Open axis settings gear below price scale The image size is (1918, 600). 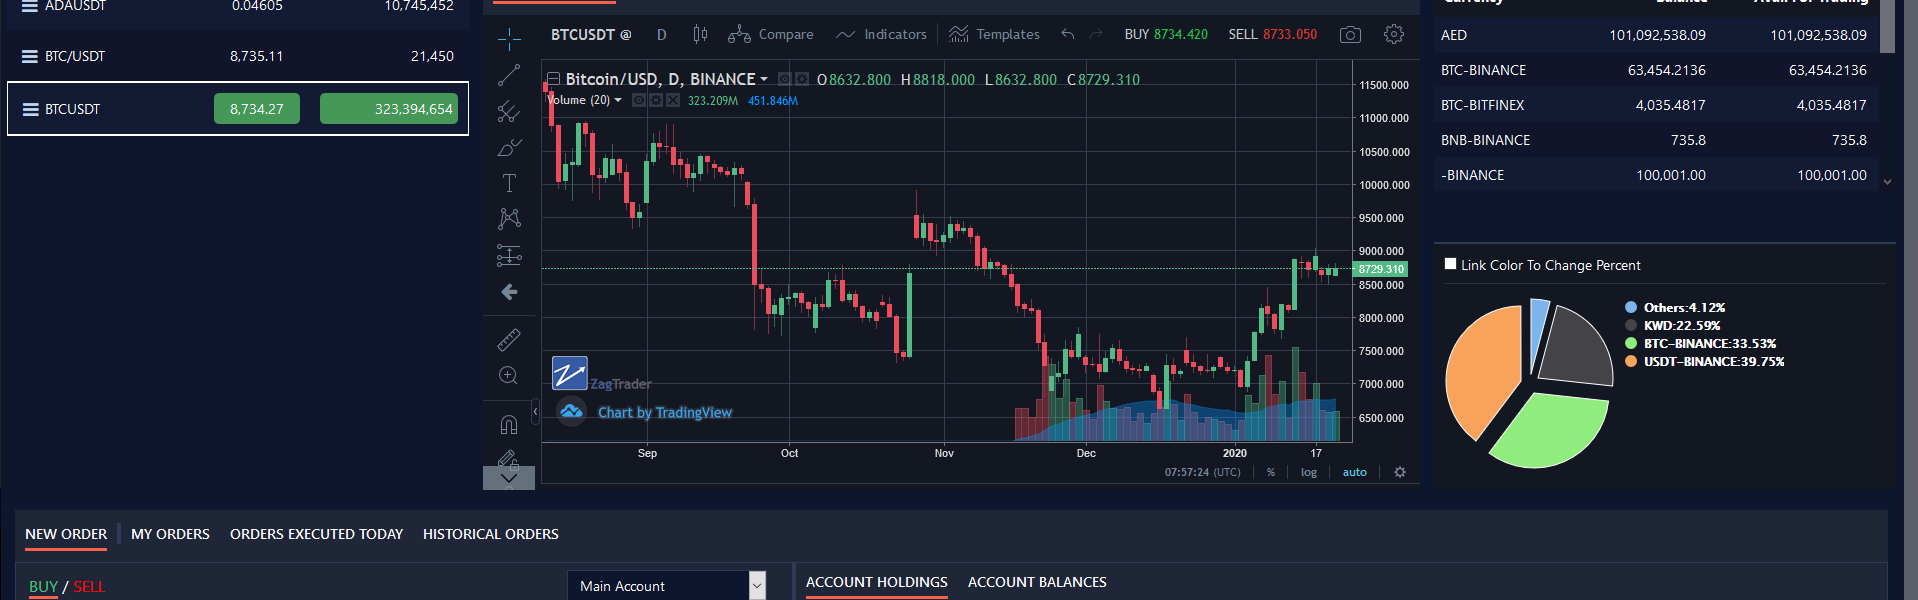click(1400, 472)
